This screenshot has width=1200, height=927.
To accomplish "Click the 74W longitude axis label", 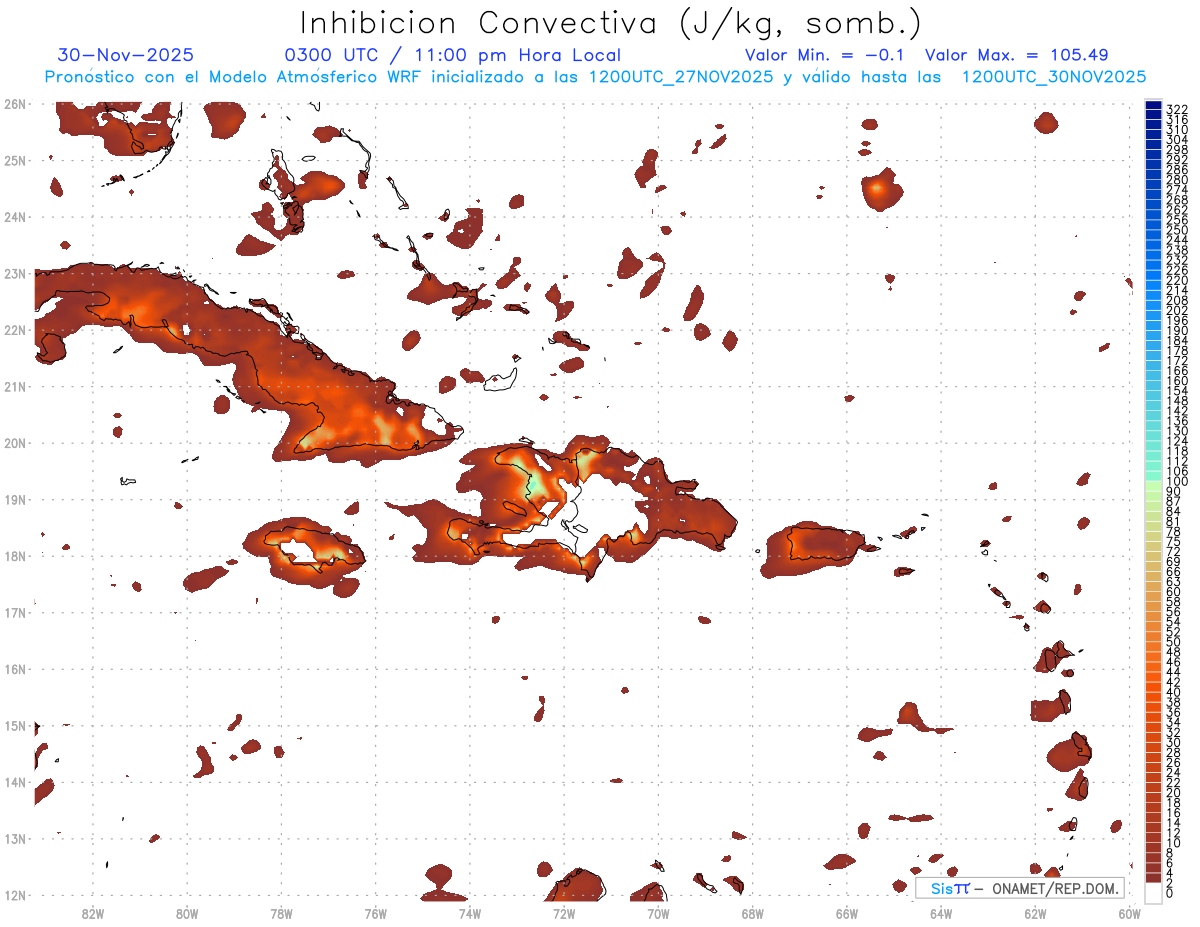I will coord(469,913).
